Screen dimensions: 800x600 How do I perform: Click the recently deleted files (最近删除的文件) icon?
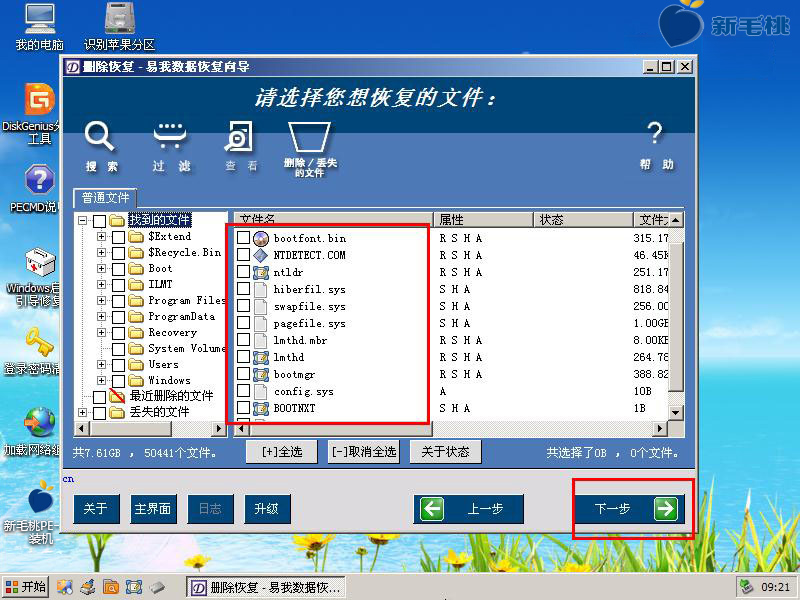tap(117, 396)
